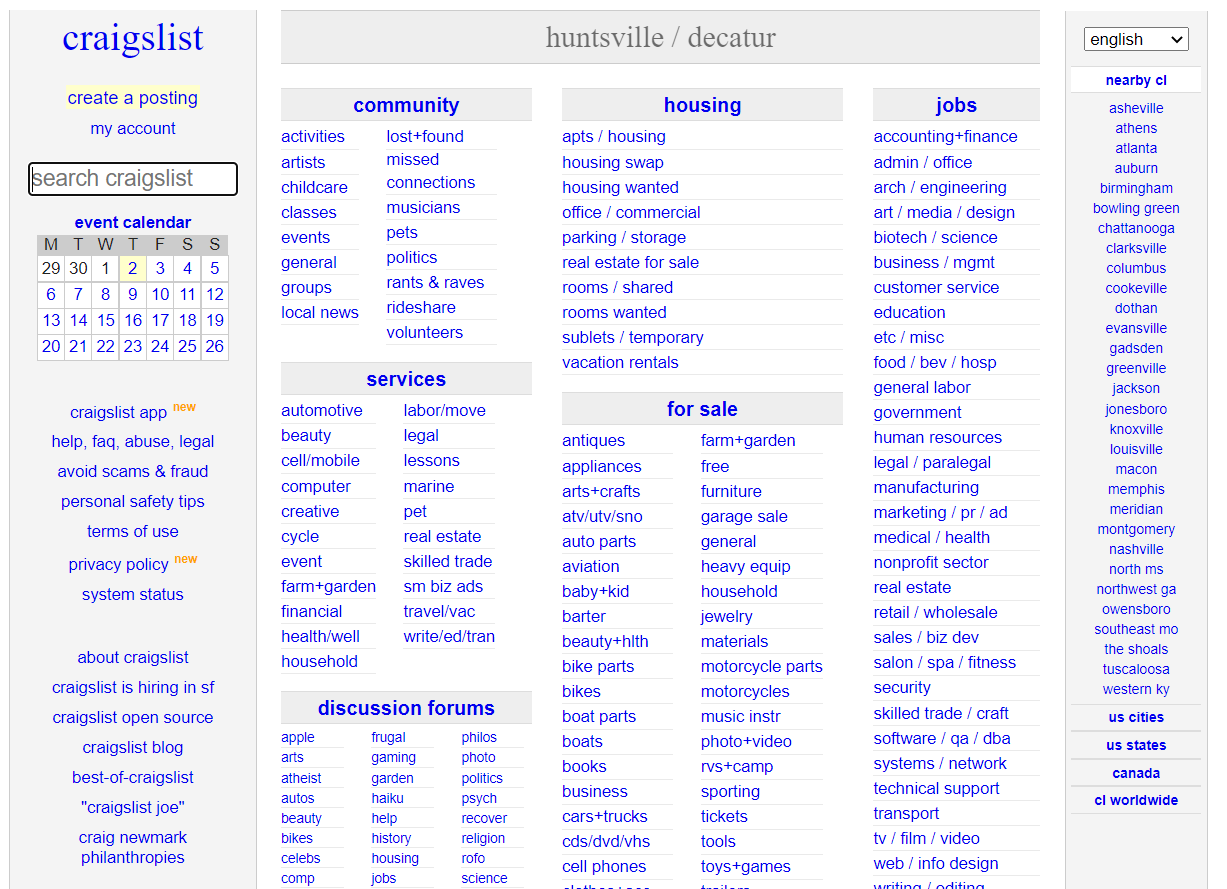The height and width of the screenshot is (889, 1227).
Task: View software / qa / dba jobs
Action: coord(941,738)
